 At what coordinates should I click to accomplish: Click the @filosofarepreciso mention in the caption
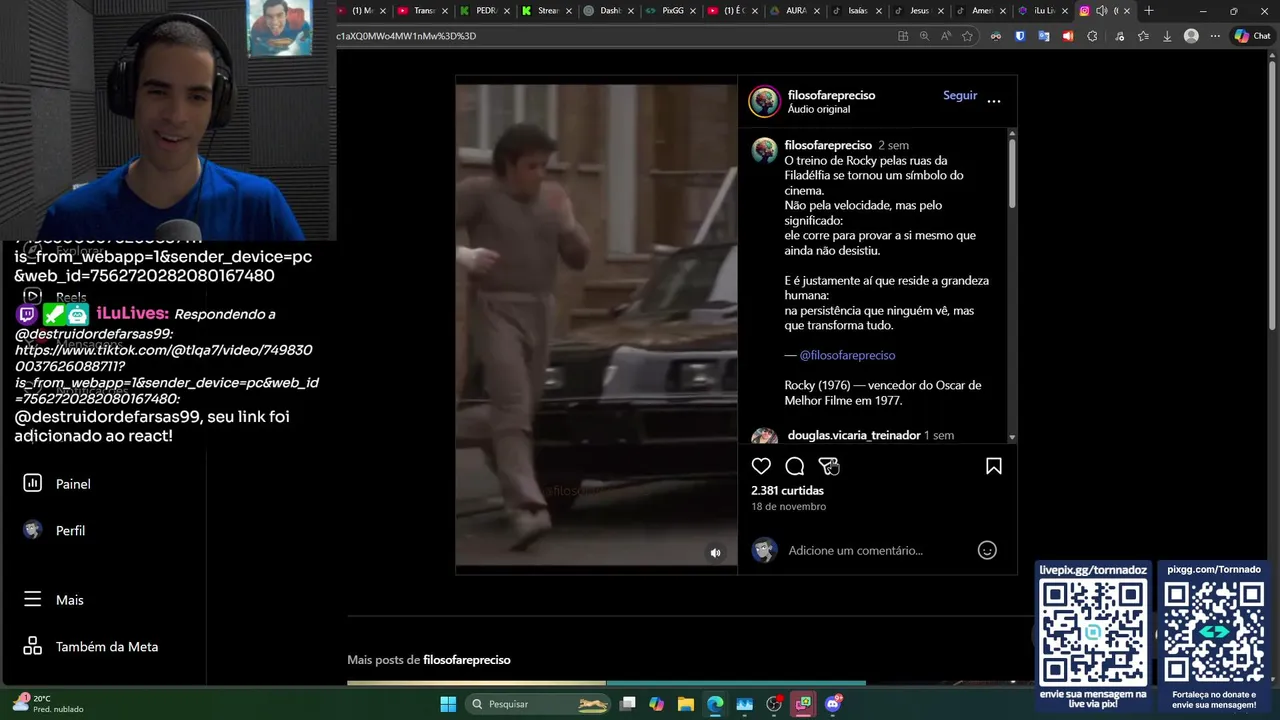pos(847,355)
